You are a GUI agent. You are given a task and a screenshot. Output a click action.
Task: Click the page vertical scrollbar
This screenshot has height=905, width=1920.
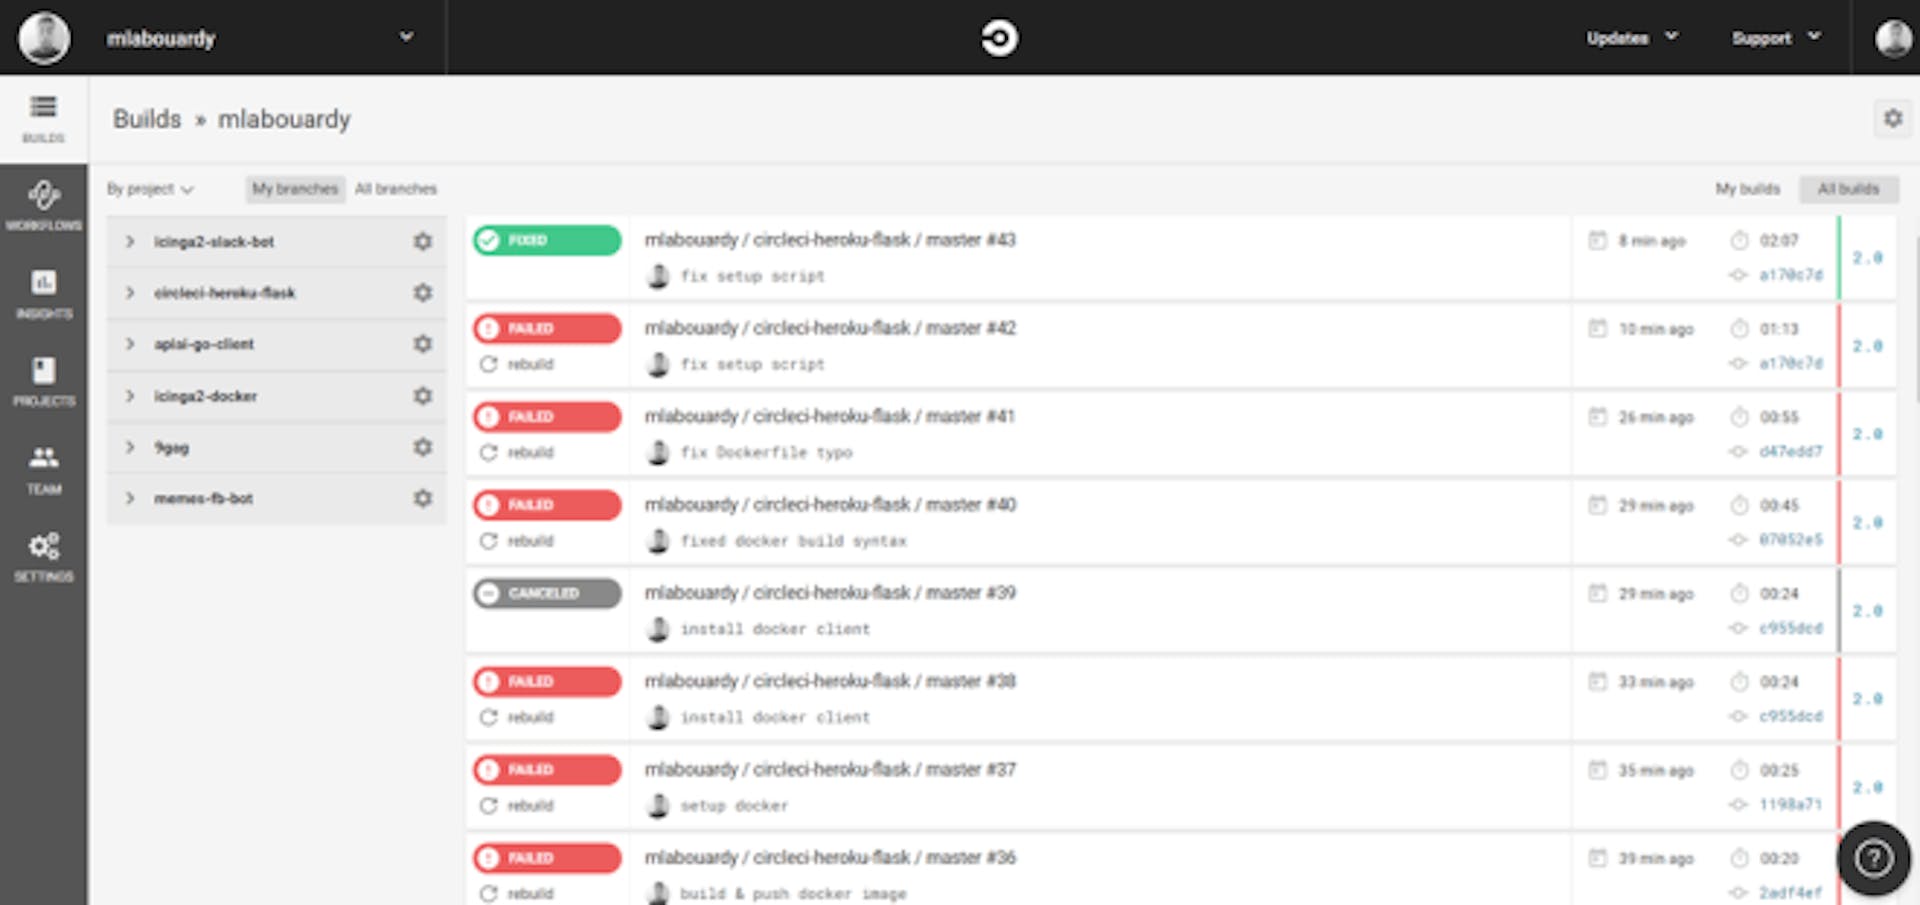1915,320
